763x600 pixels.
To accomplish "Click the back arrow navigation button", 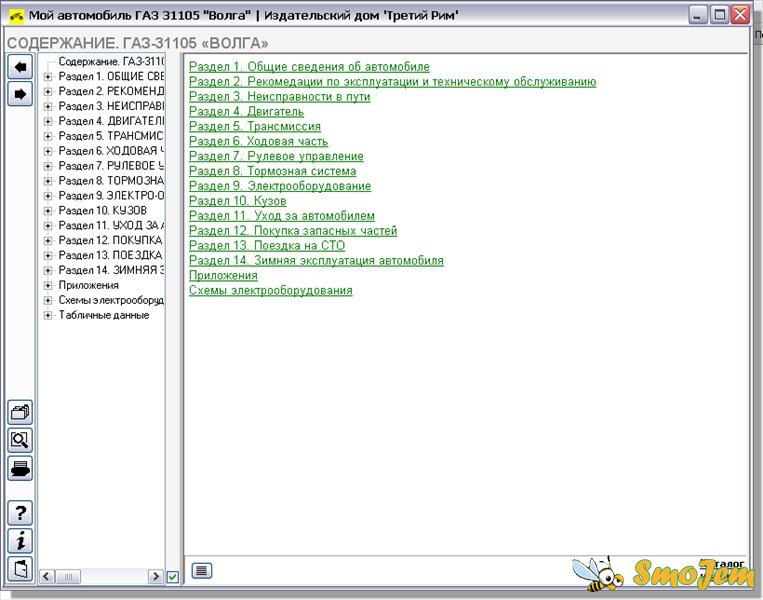I will click(20, 67).
